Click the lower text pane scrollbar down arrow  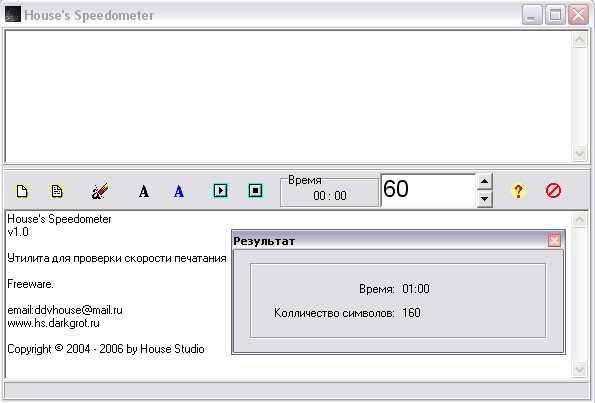tap(580, 369)
